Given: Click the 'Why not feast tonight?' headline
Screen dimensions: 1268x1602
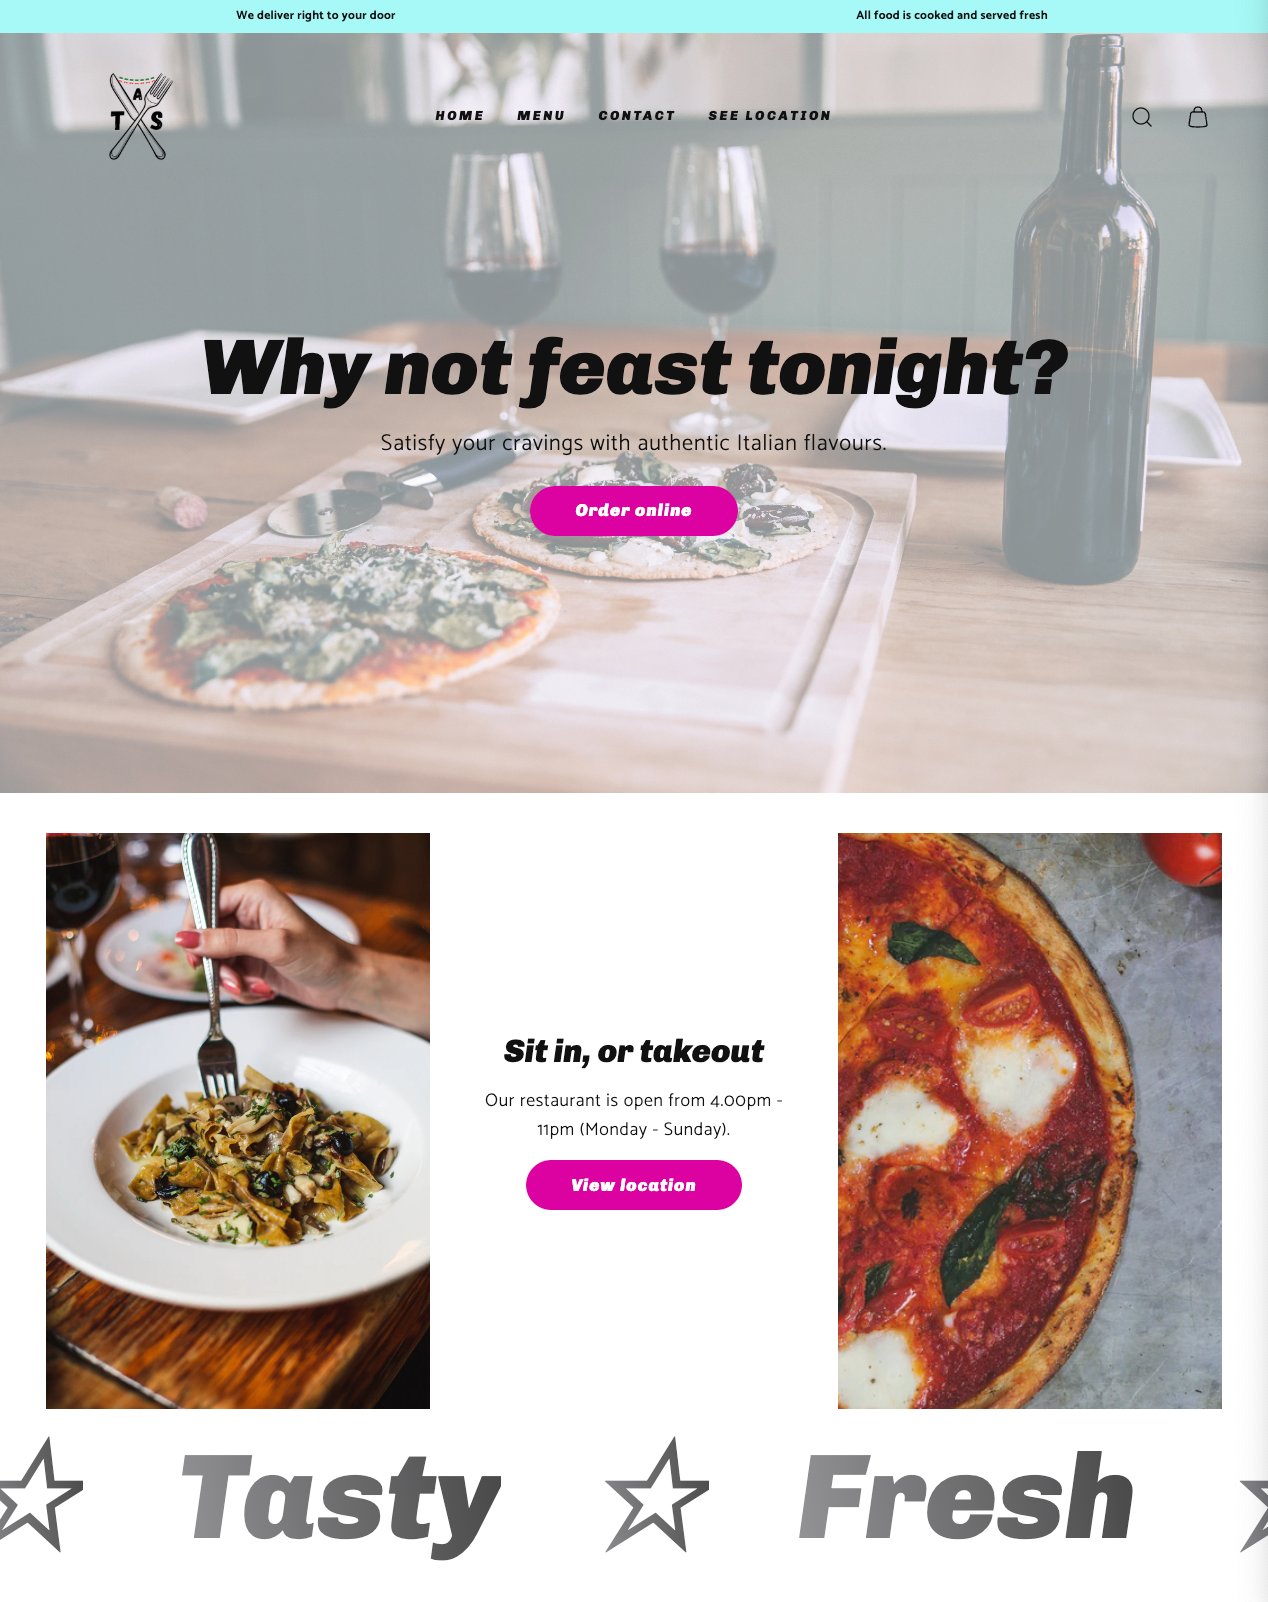Looking at the screenshot, I should coord(635,370).
